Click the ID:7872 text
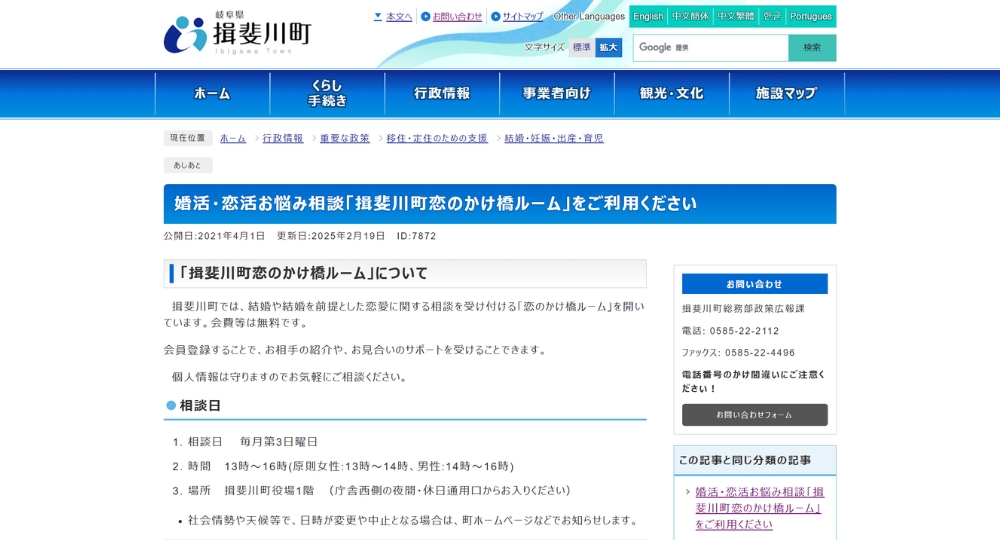 pyautogui.click(x=416, y=236)
